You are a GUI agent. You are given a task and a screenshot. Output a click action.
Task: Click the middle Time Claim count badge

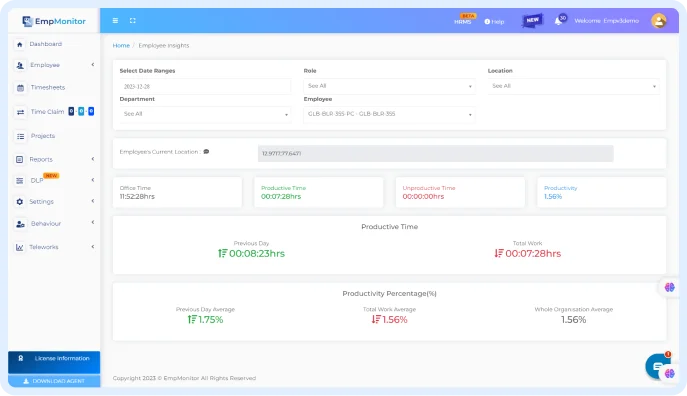coord(81,111)
